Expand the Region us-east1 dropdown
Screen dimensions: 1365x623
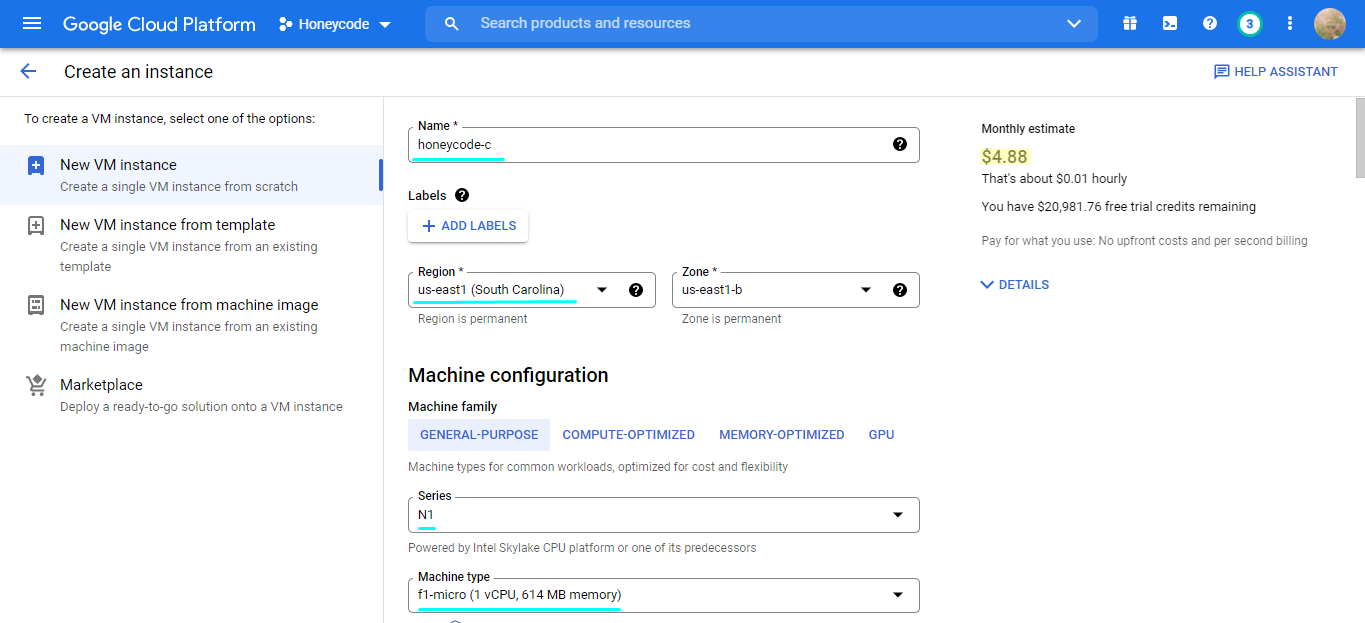point(602,290)
